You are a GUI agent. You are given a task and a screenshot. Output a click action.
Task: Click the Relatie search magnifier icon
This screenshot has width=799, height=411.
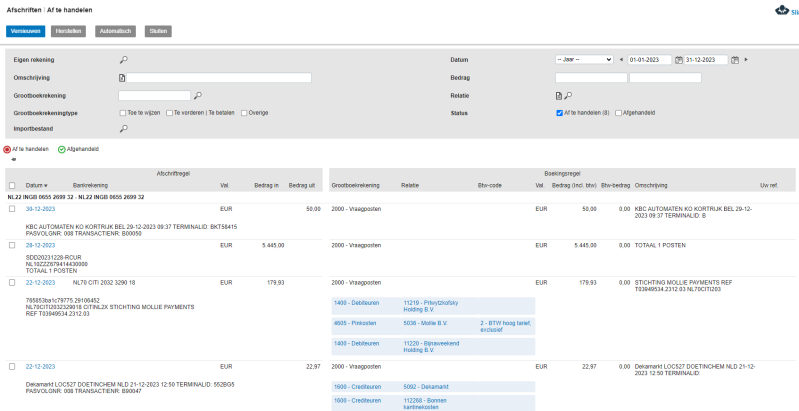click(568, 96)
